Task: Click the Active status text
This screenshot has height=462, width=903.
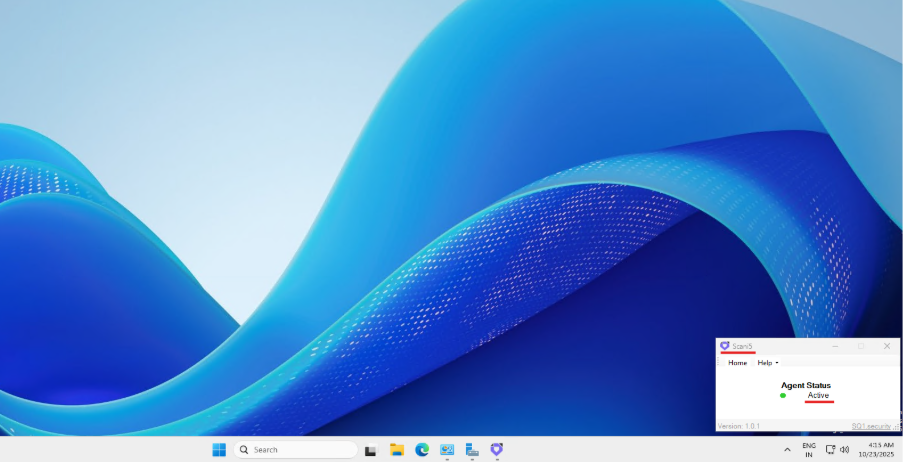Action: point(818,395)
